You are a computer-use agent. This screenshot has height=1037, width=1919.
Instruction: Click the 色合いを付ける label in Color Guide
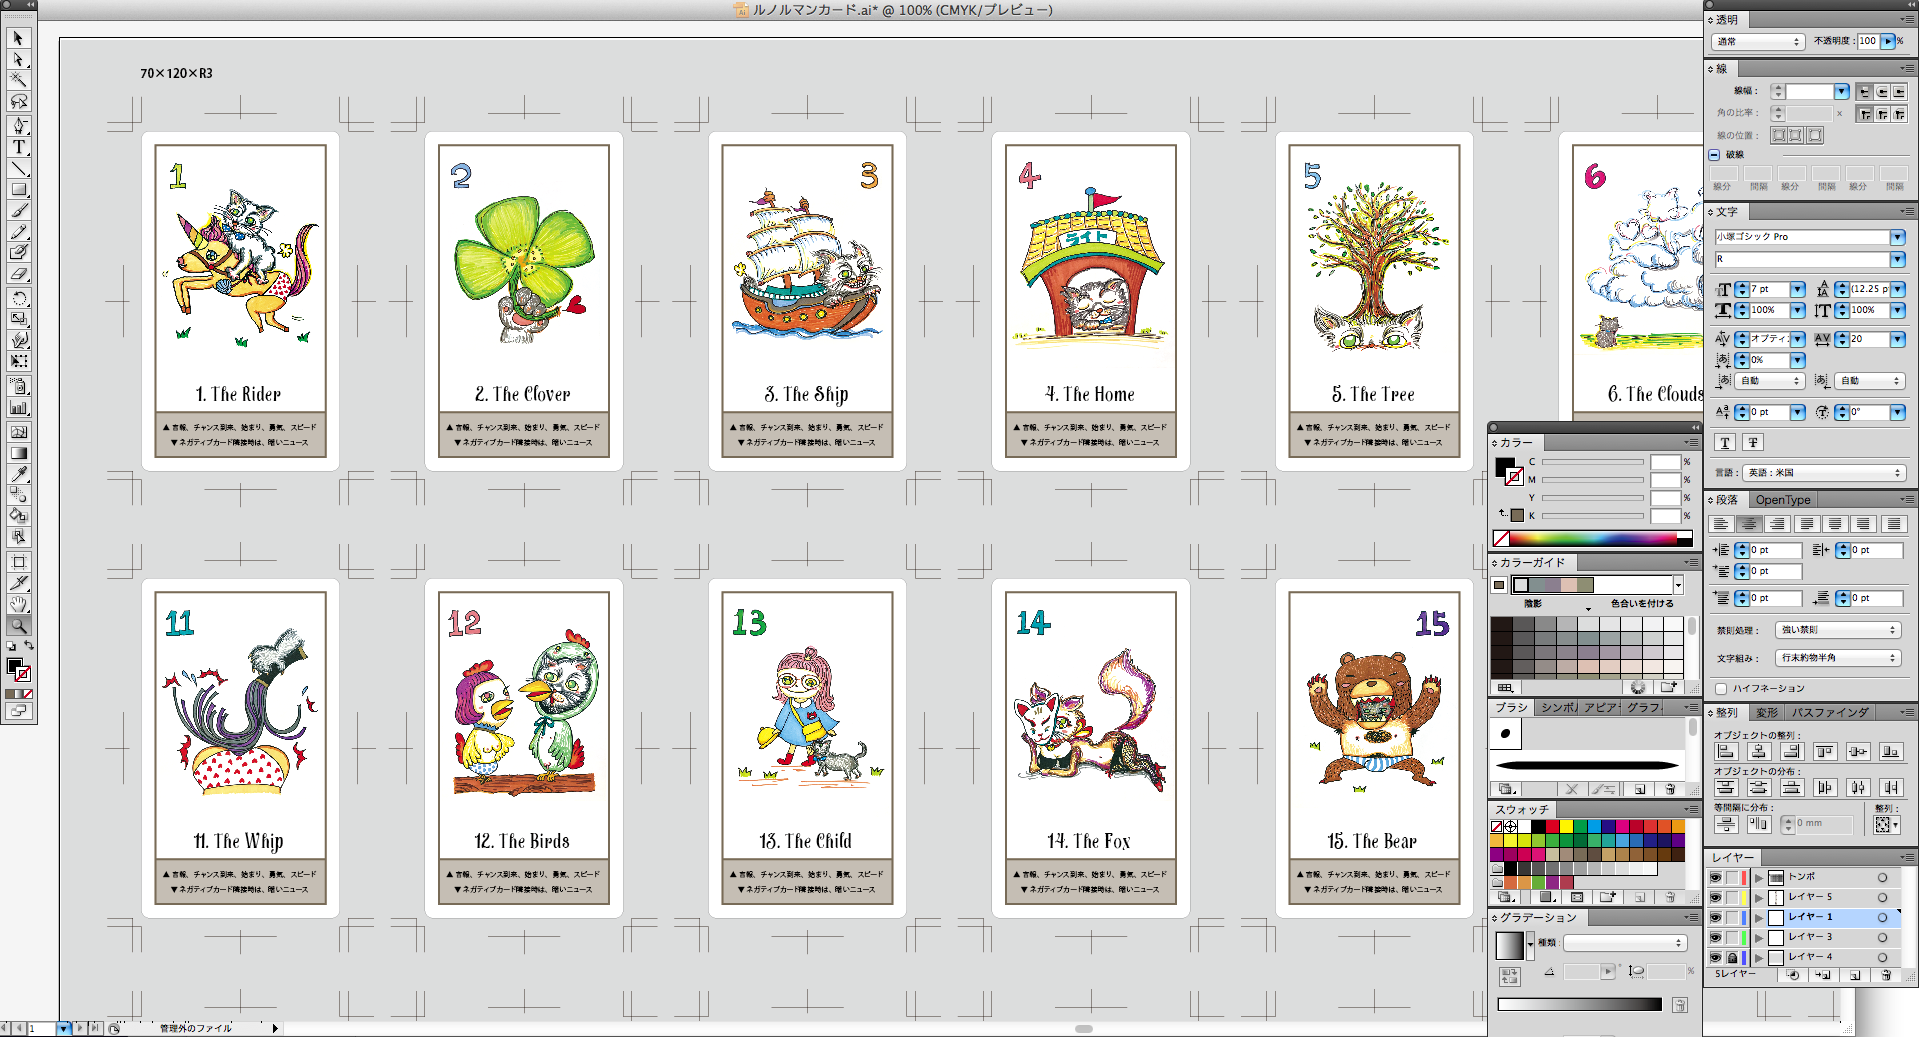click(x=1642, y=604)
